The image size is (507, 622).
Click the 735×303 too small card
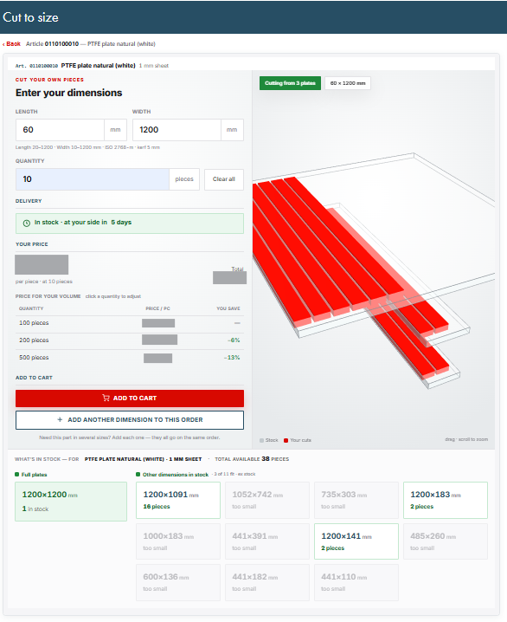pos(356,500)
